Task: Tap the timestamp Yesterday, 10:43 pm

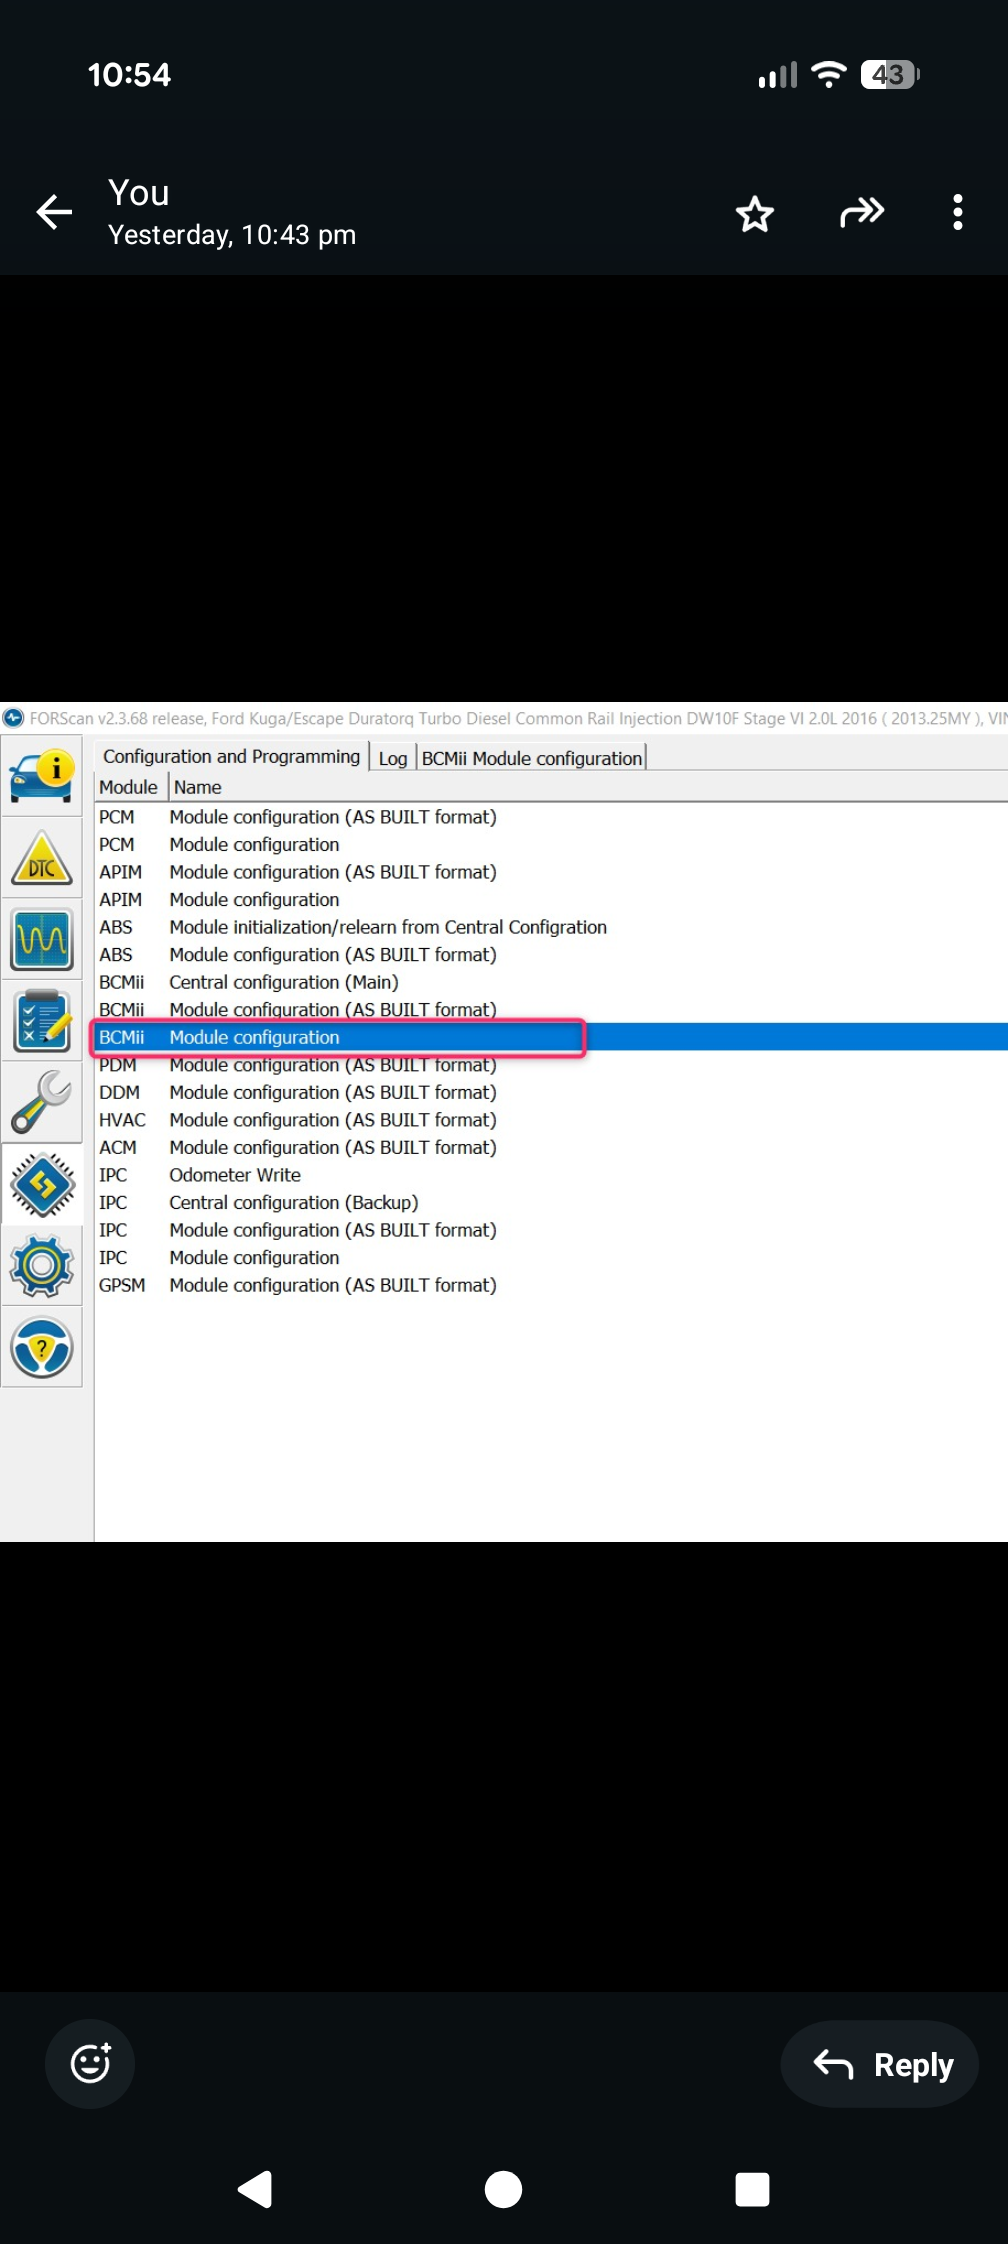Action: click(232, 235)
